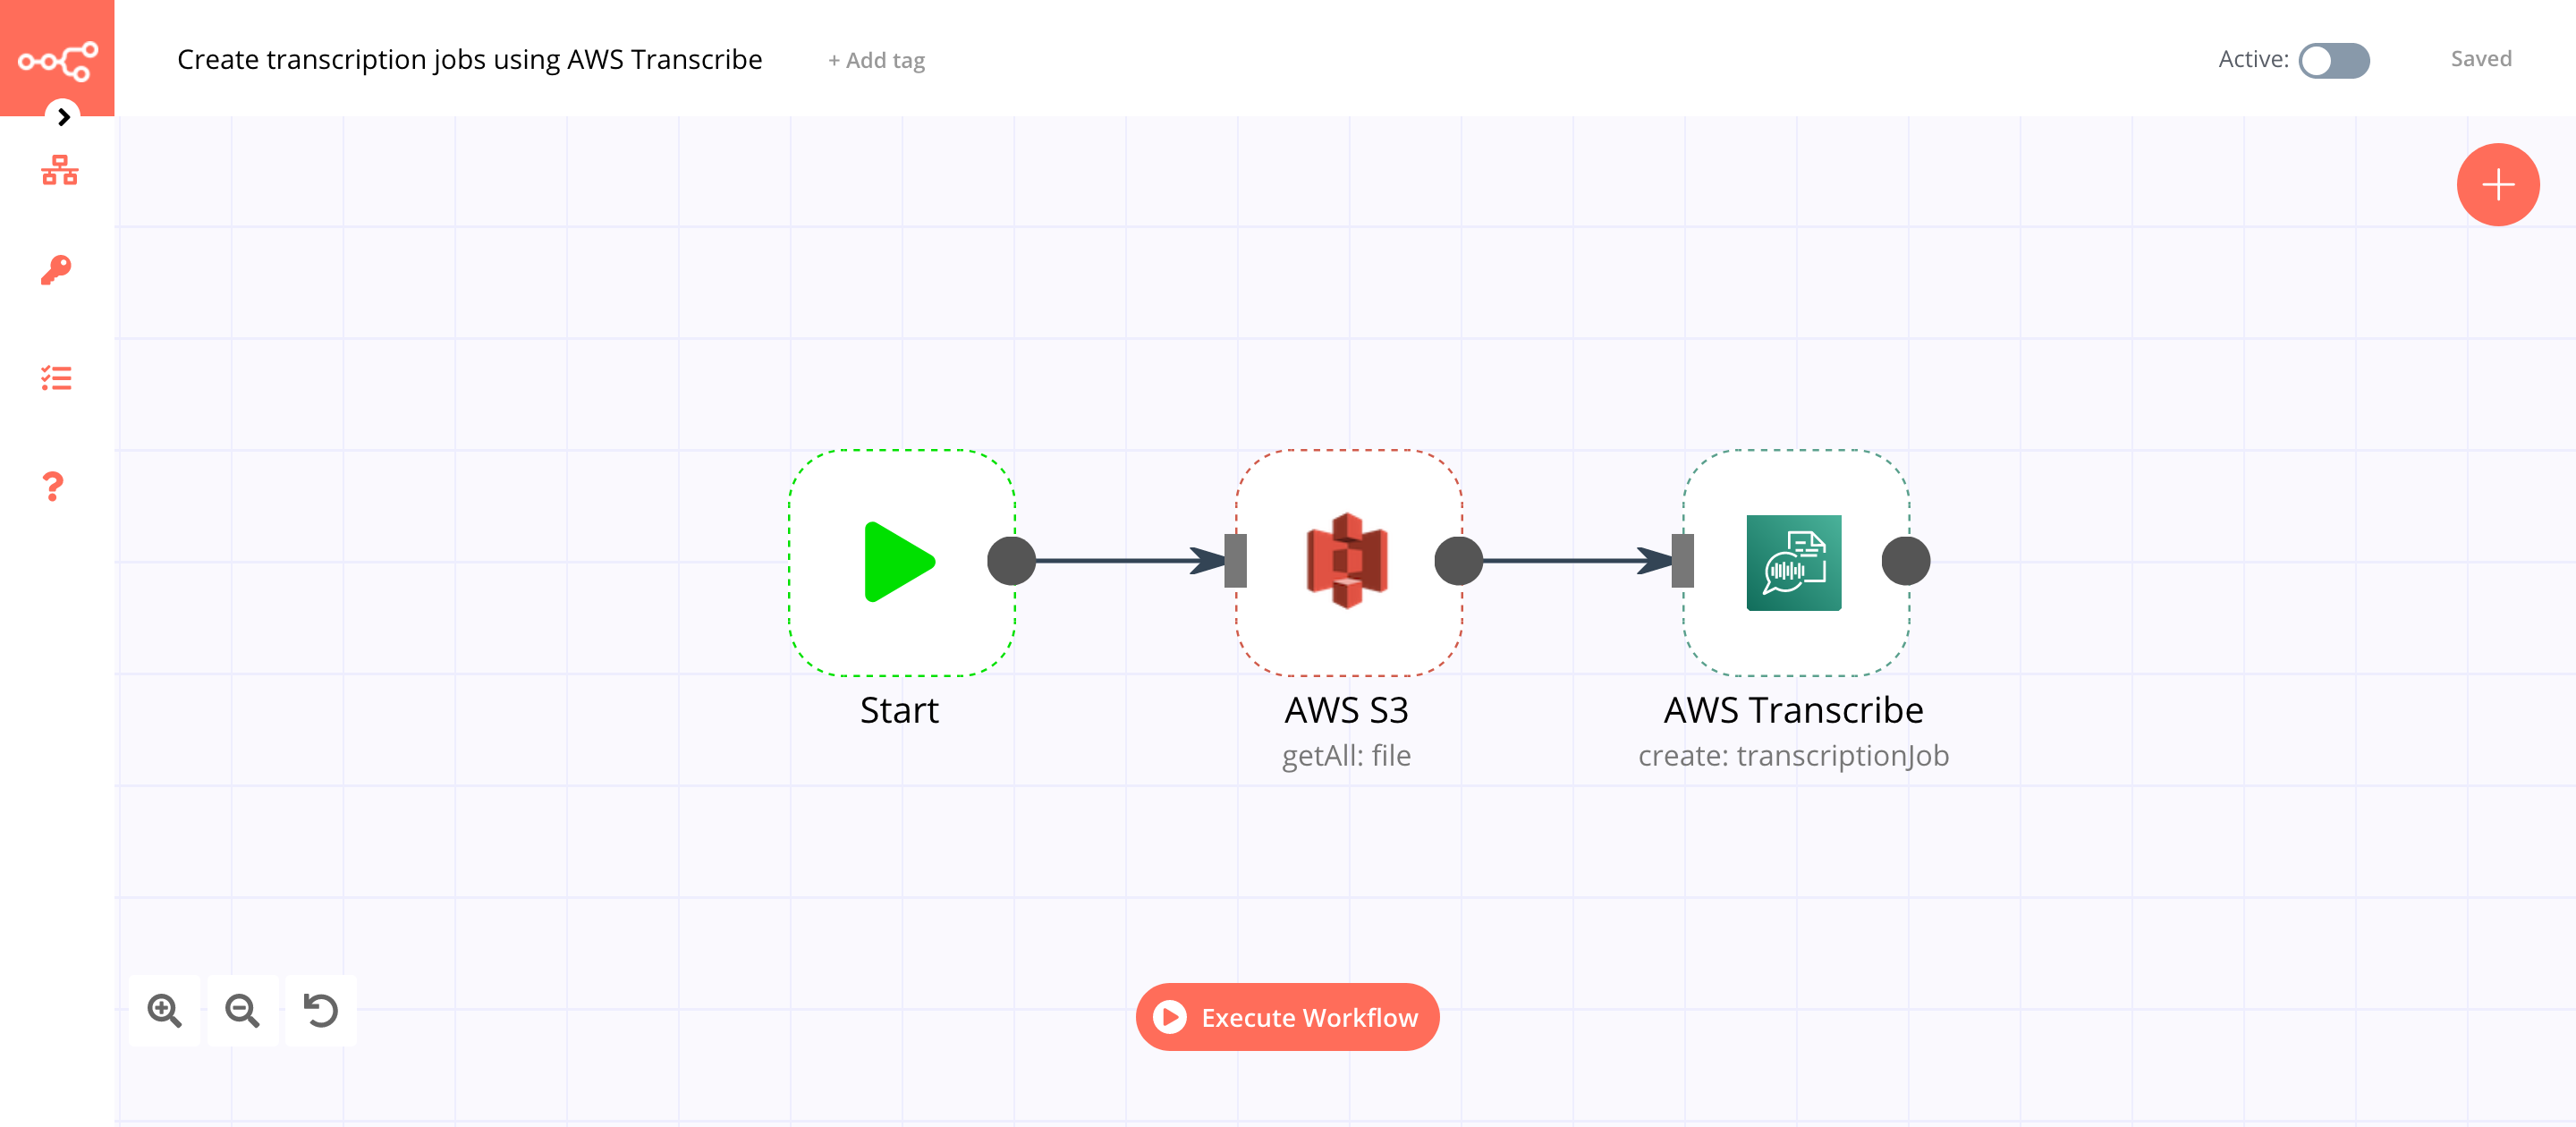This screenshot has width=2576, height=1127.
Task: Click the AWS S3 node output connector
Action: [1458, 561]
